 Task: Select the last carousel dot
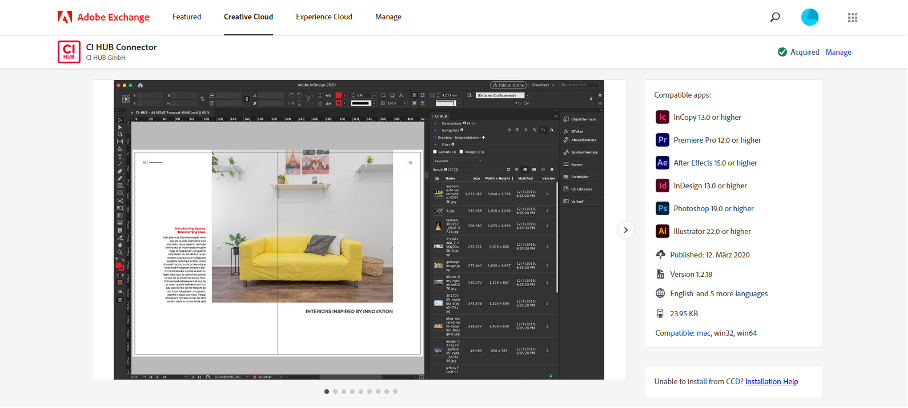[x=395, y=392]
